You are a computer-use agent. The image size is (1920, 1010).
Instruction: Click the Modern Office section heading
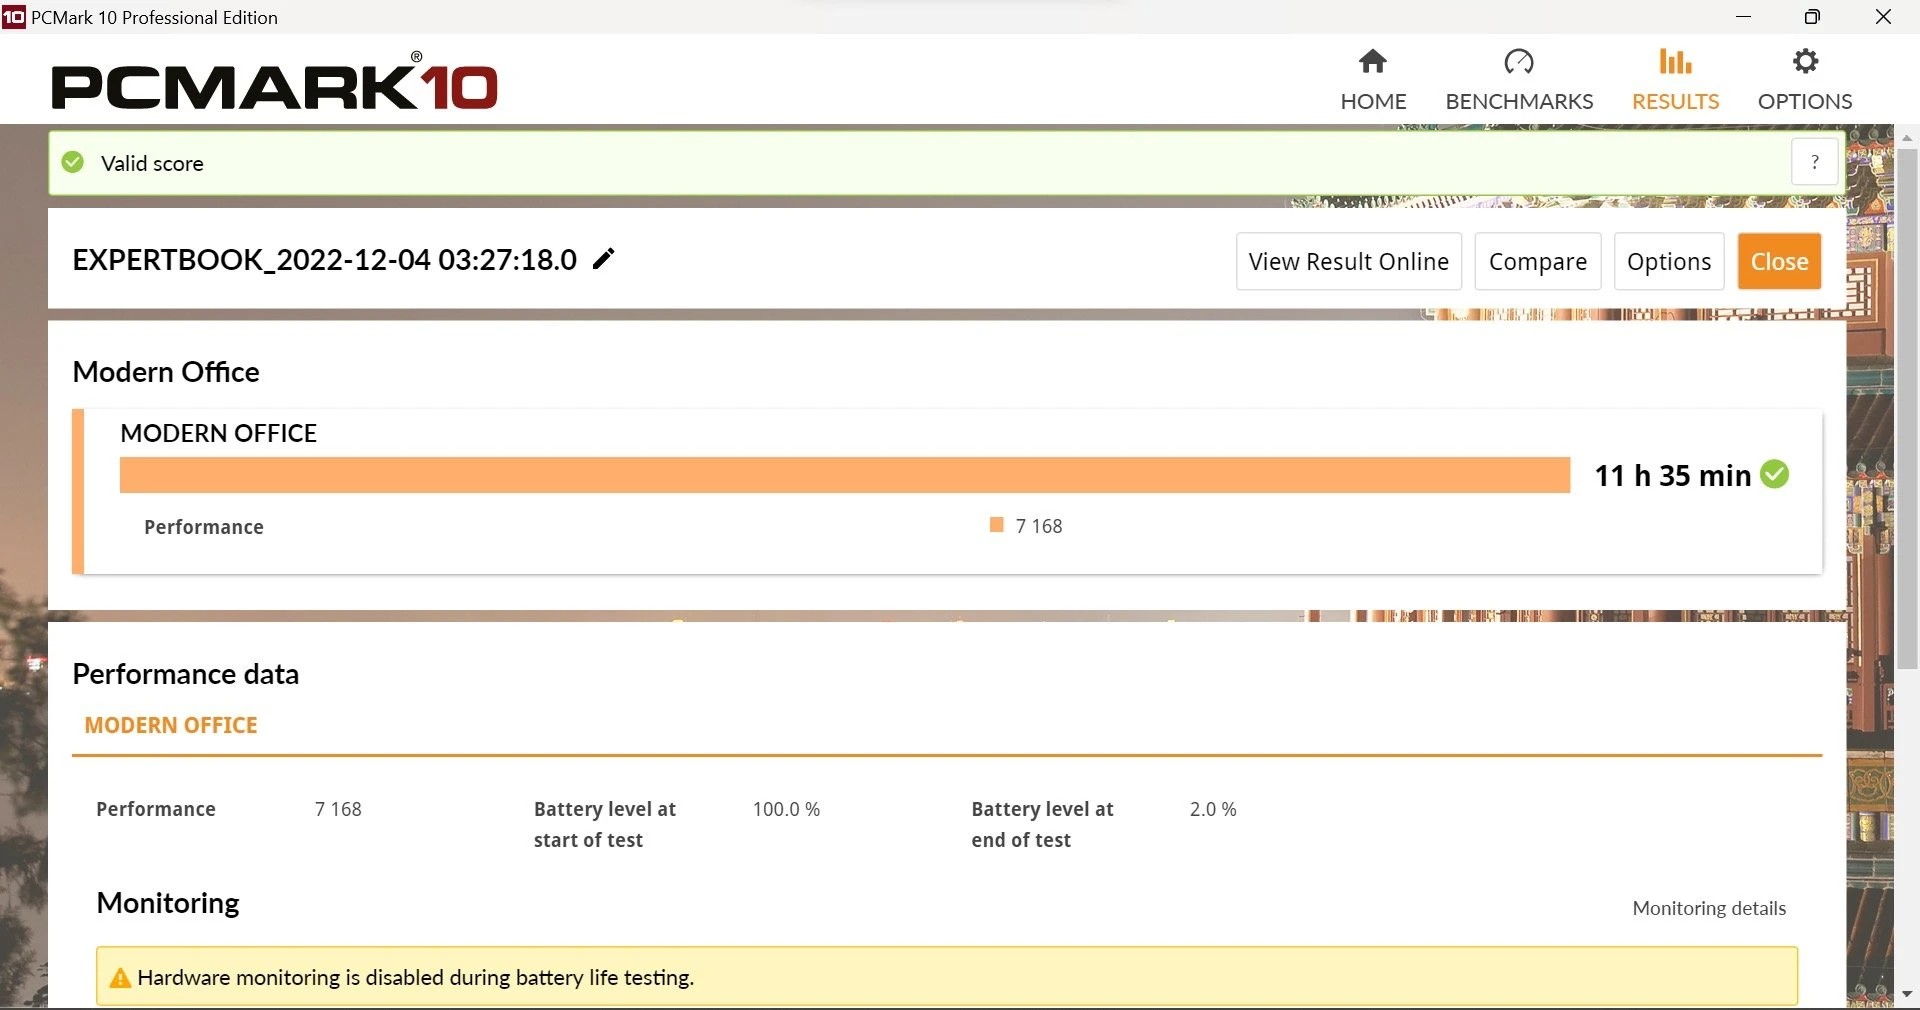point(166,372)
